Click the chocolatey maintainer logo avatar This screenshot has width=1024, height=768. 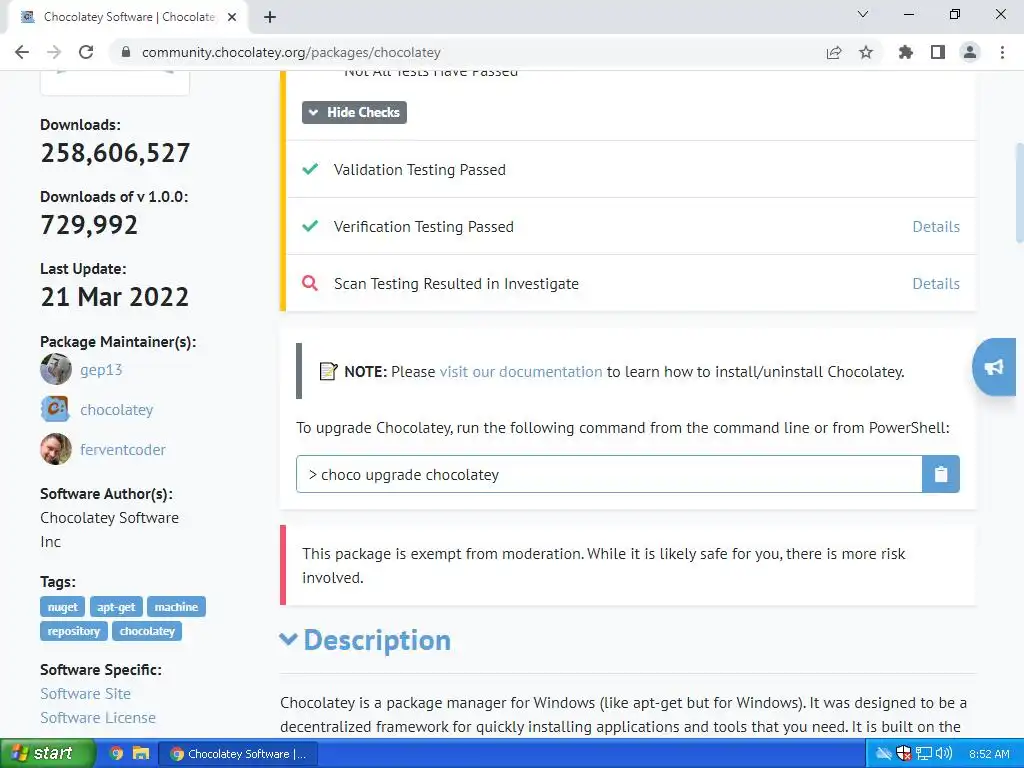point(56,409)
